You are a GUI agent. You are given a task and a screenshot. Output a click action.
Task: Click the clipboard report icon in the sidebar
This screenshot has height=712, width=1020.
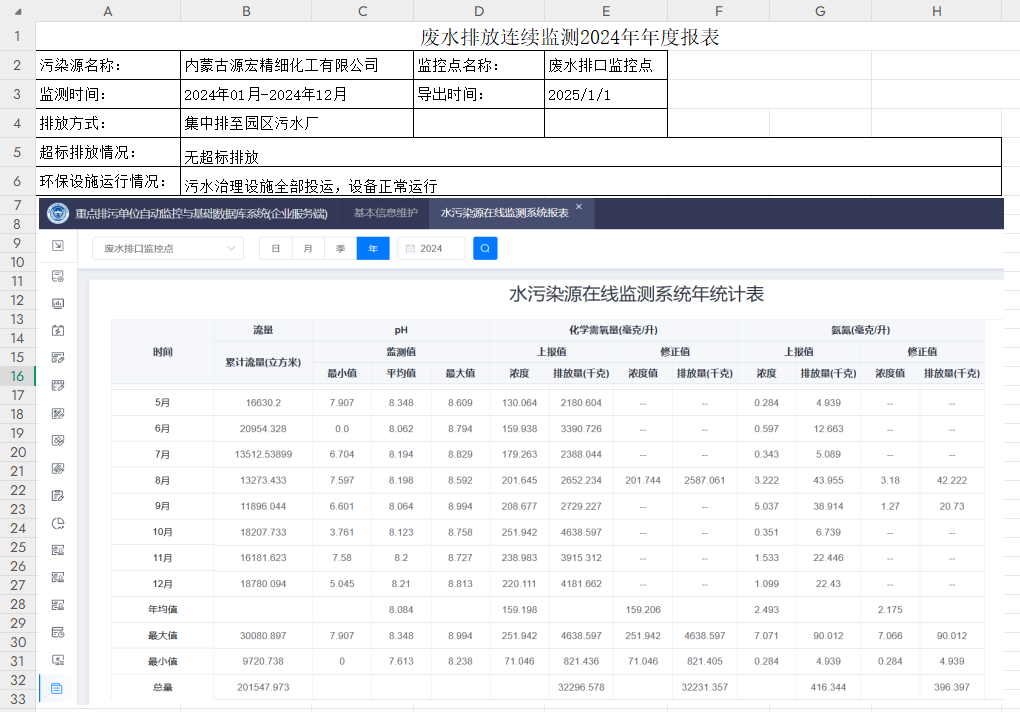coord(57,497)
